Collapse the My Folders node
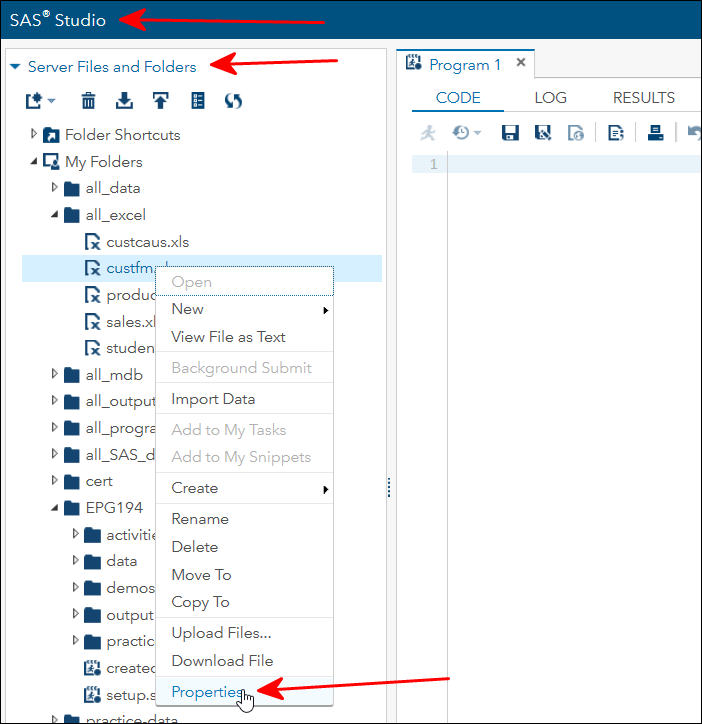Viewport: 702px width, 724px height. [x=34, y=162]
